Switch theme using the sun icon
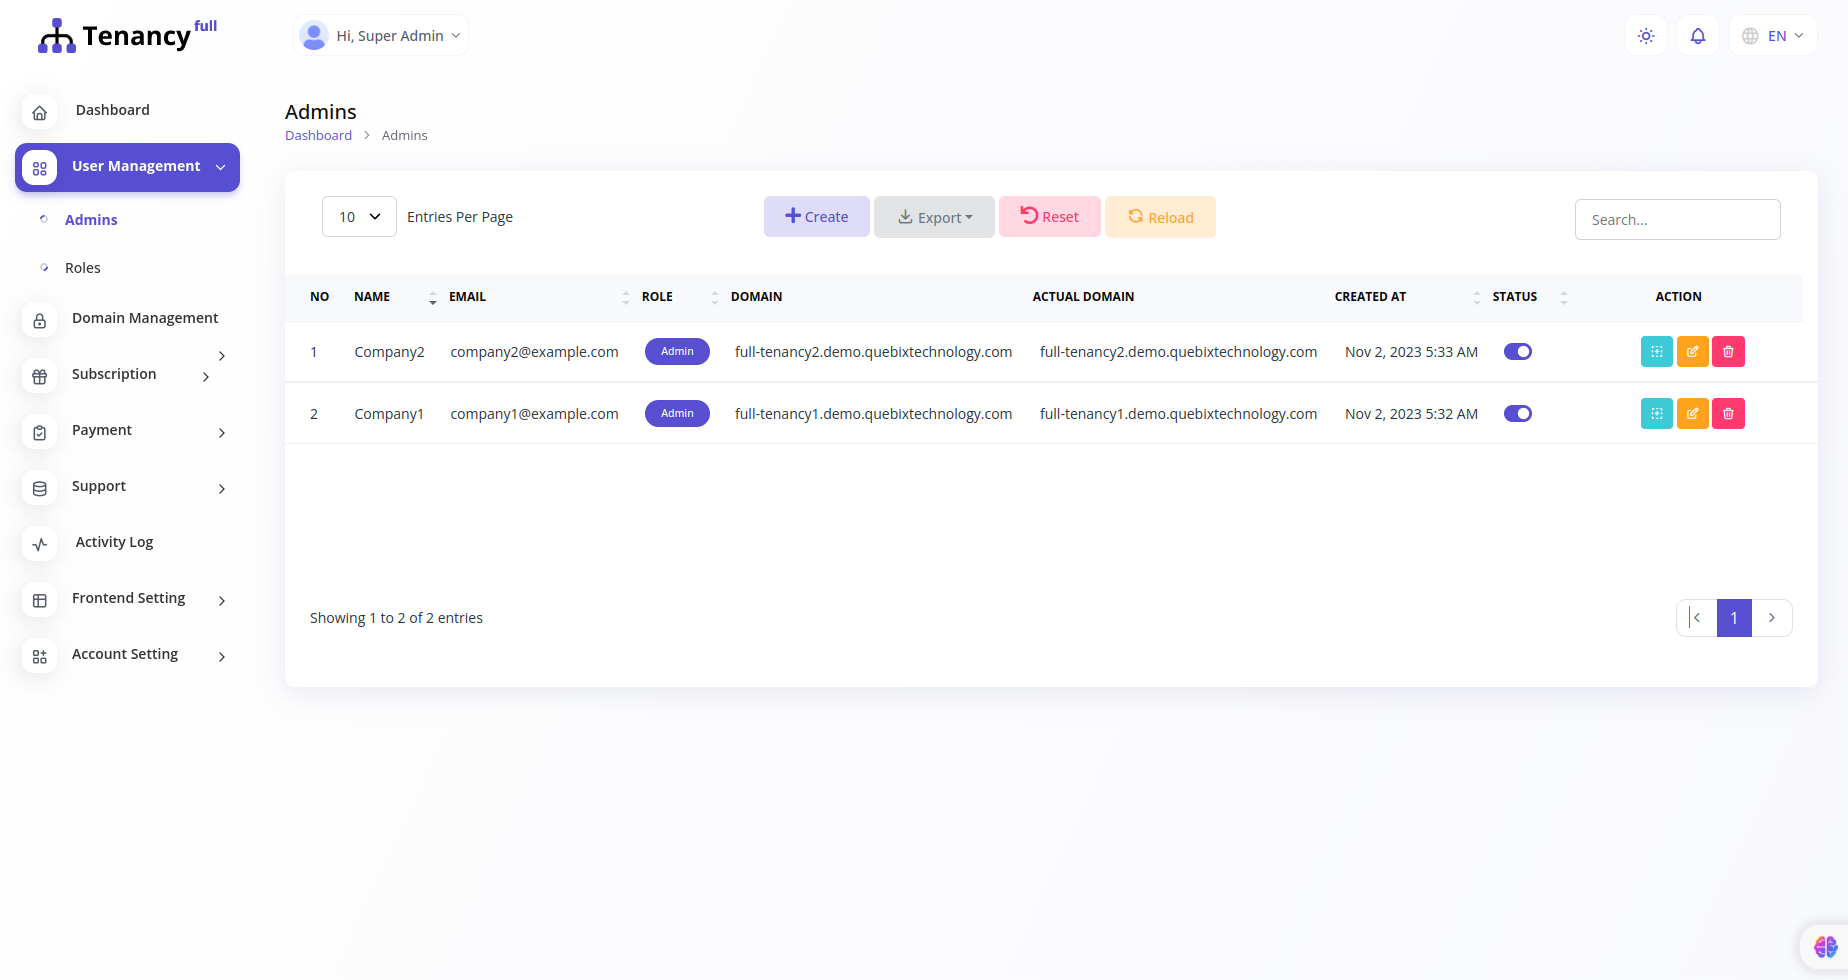Screen dimensions: 1848x980 pyautogui.click(x=1645, y=35)
